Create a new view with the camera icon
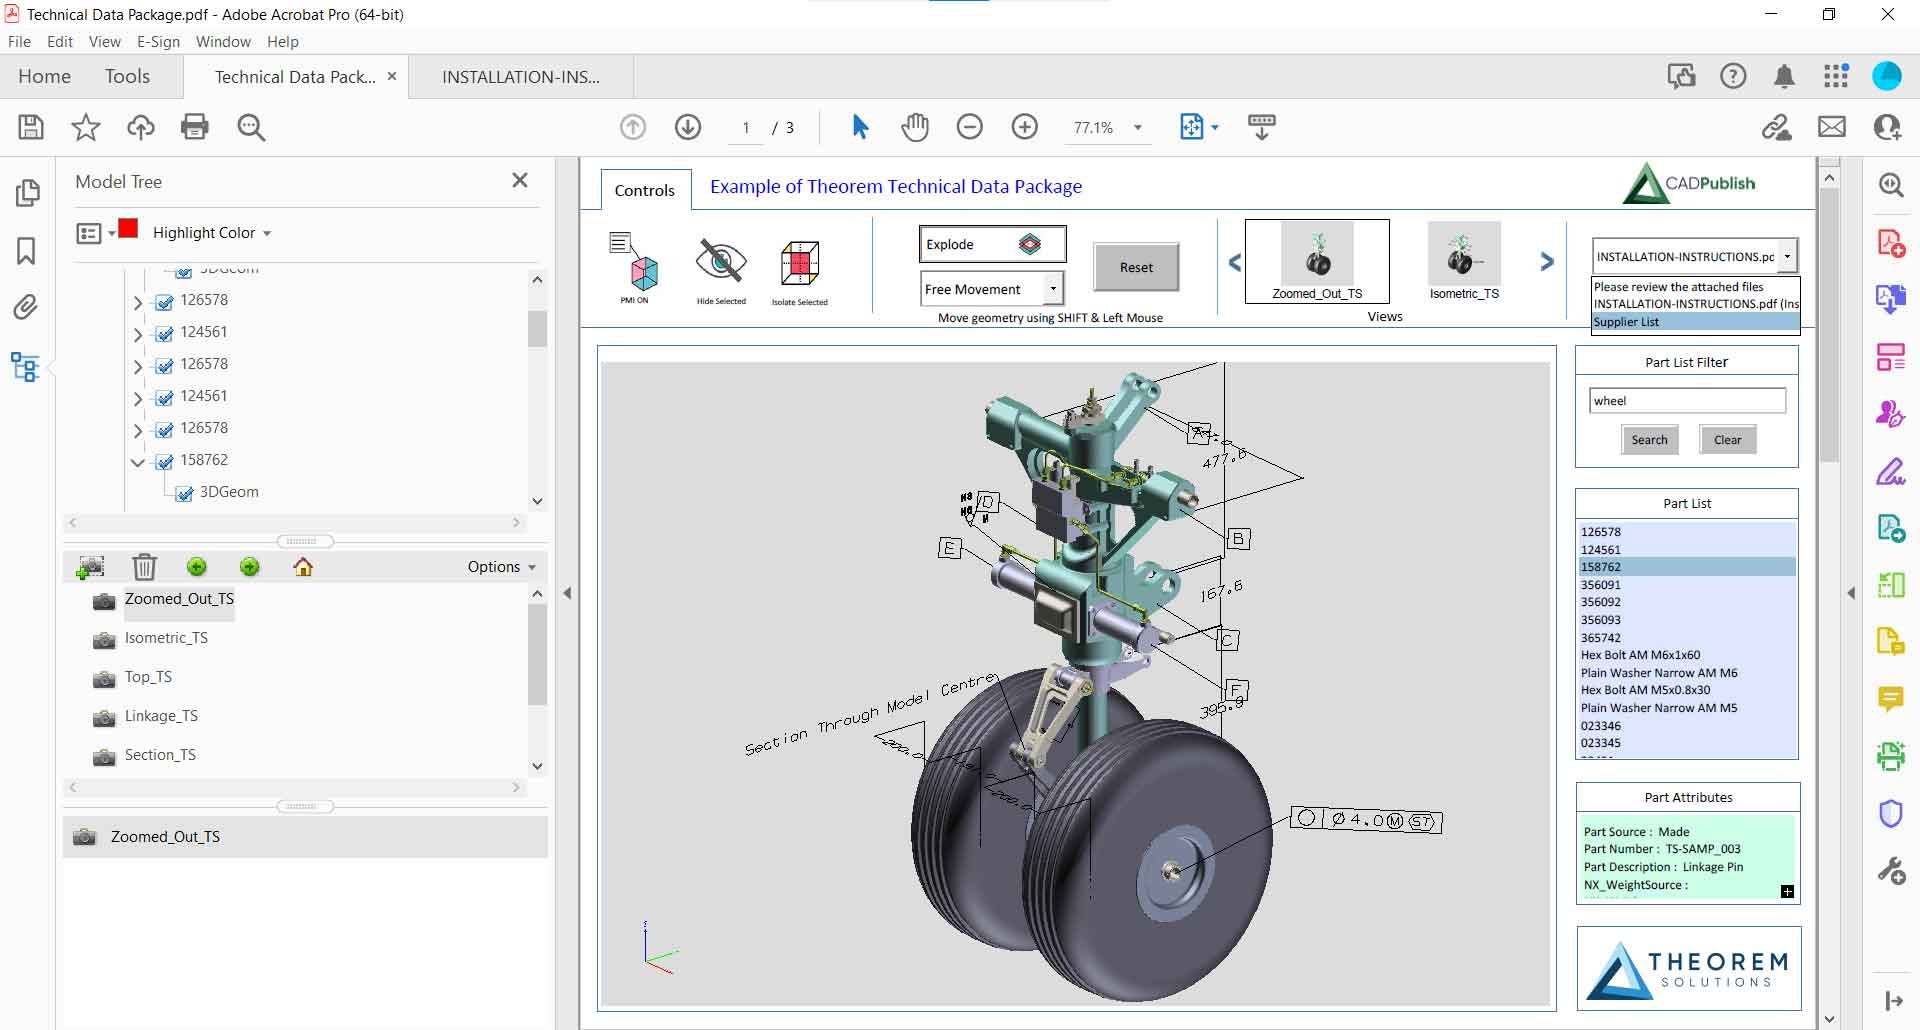Image resolution: width=1920 pixels, height=1030 pixels. [x=90, y=566]
